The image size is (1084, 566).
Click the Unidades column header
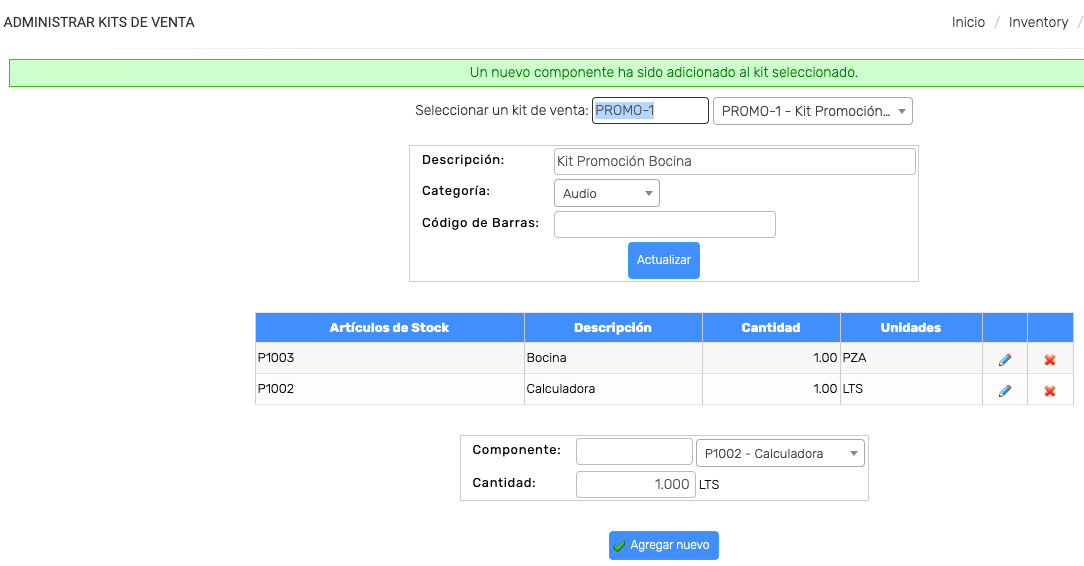coord(910,328)
